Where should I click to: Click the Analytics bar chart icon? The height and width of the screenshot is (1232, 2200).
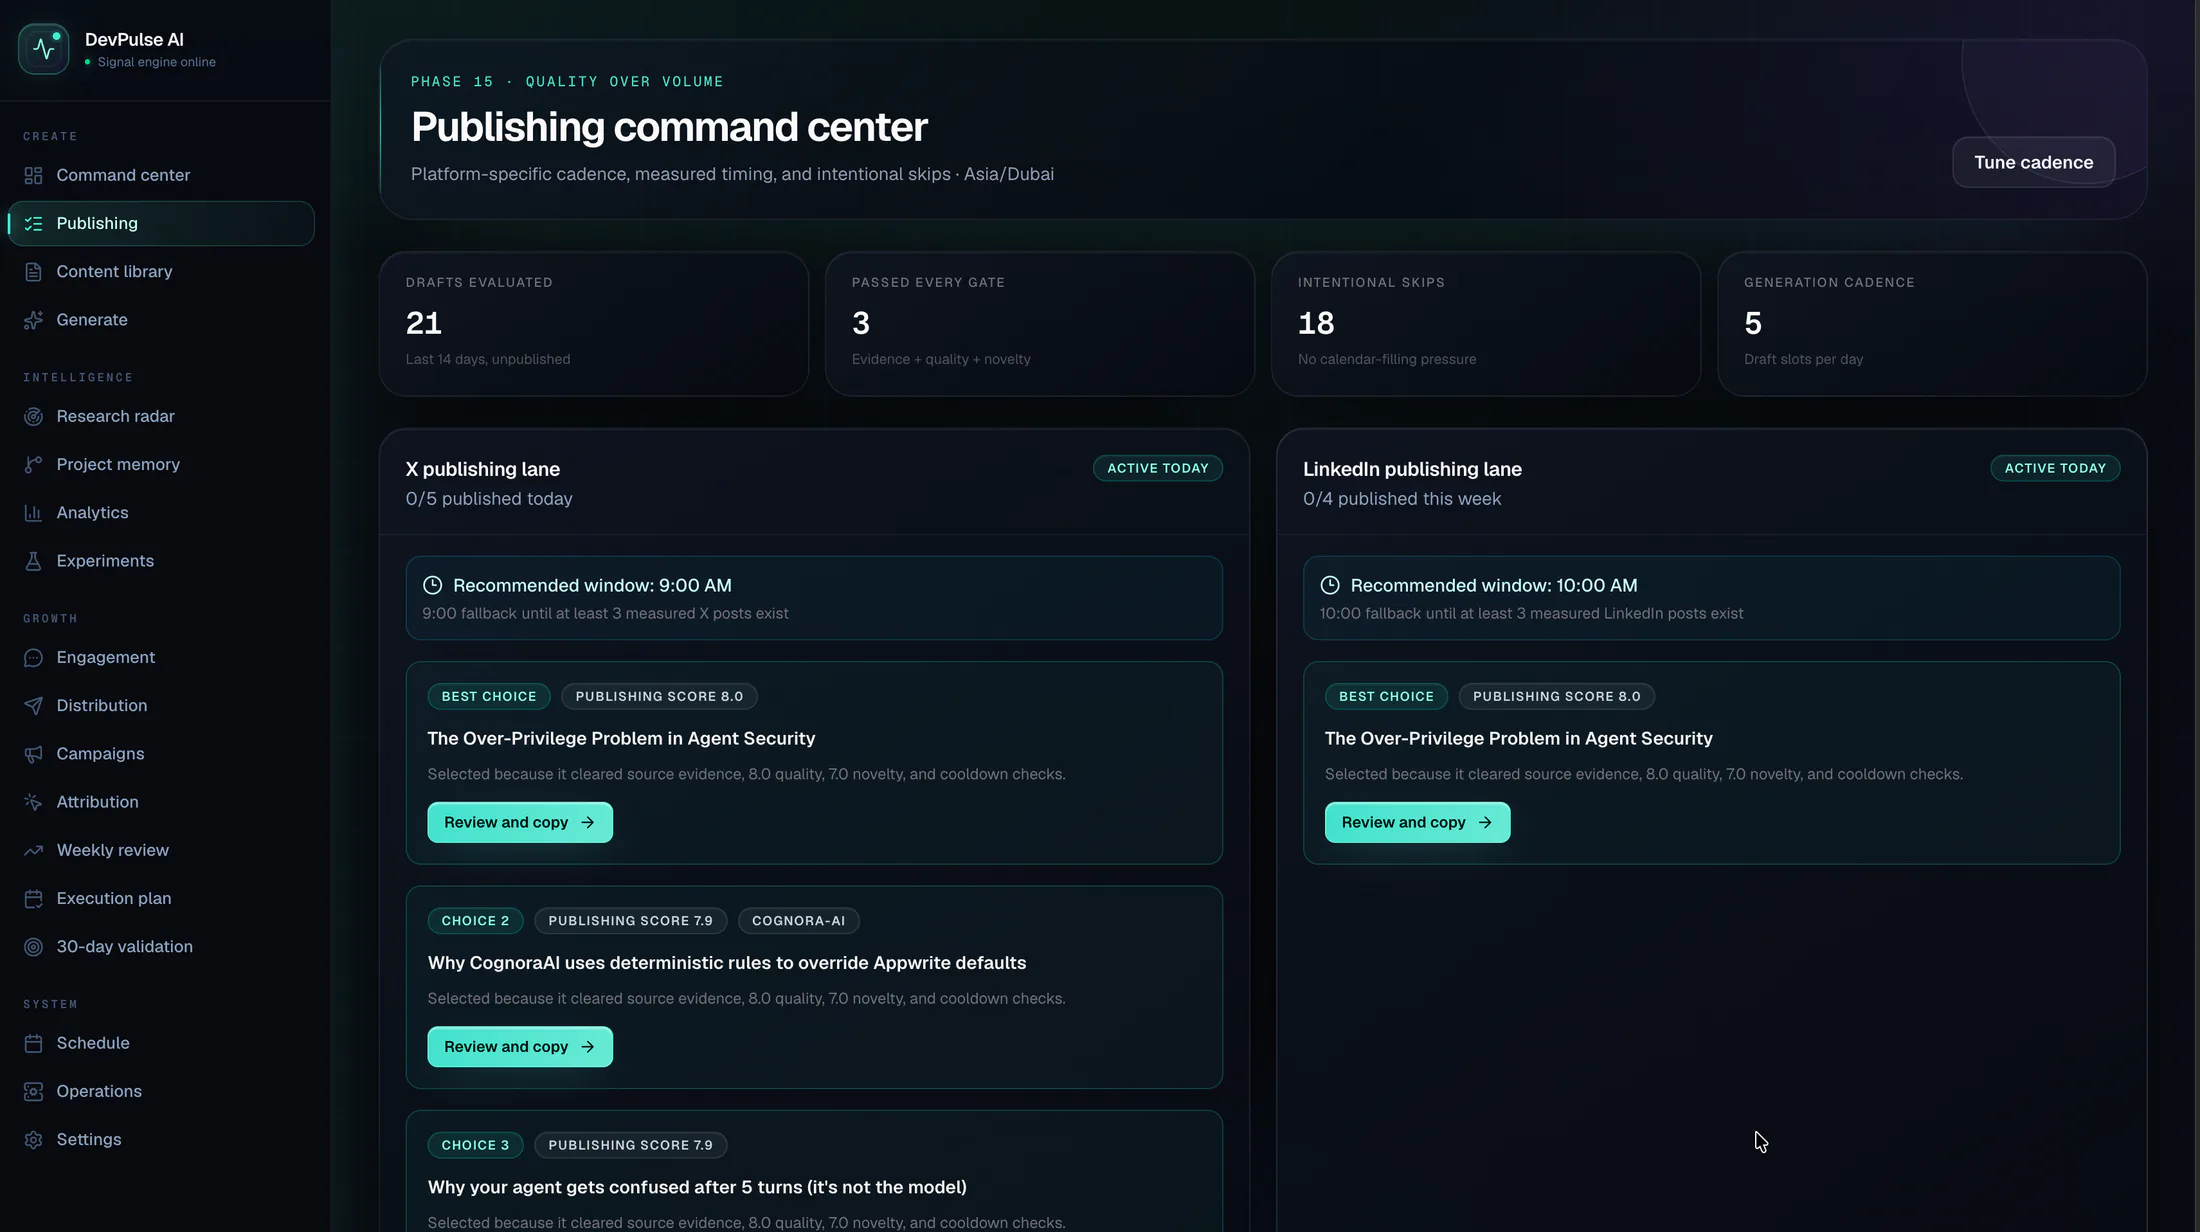coord(33,513)
